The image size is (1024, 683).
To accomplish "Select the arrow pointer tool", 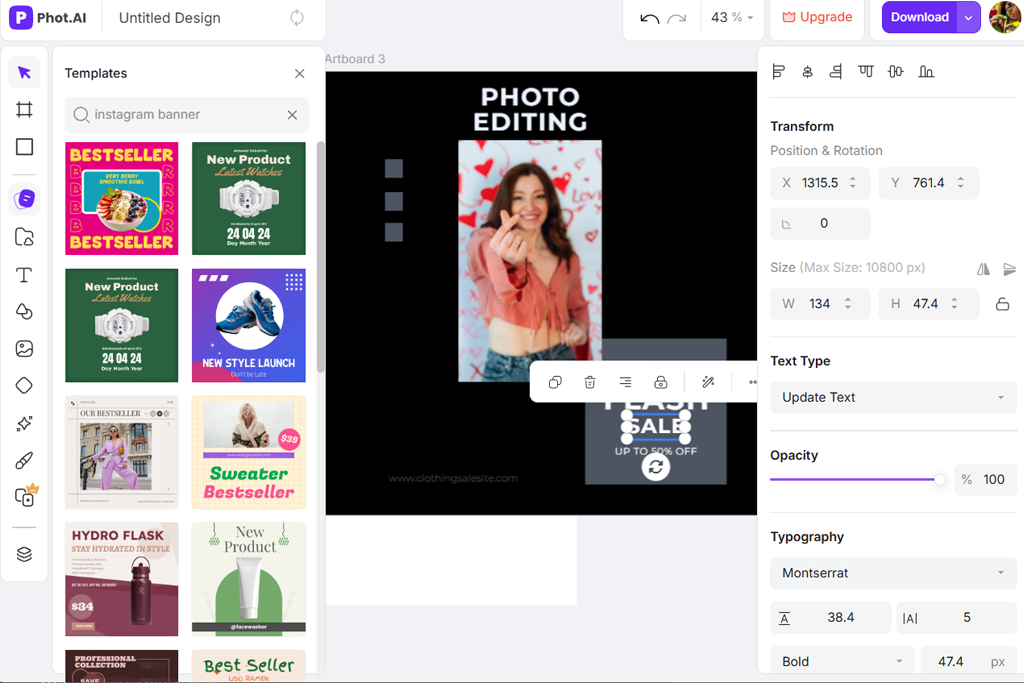I will pyautogui.click(x=24, y=72).
